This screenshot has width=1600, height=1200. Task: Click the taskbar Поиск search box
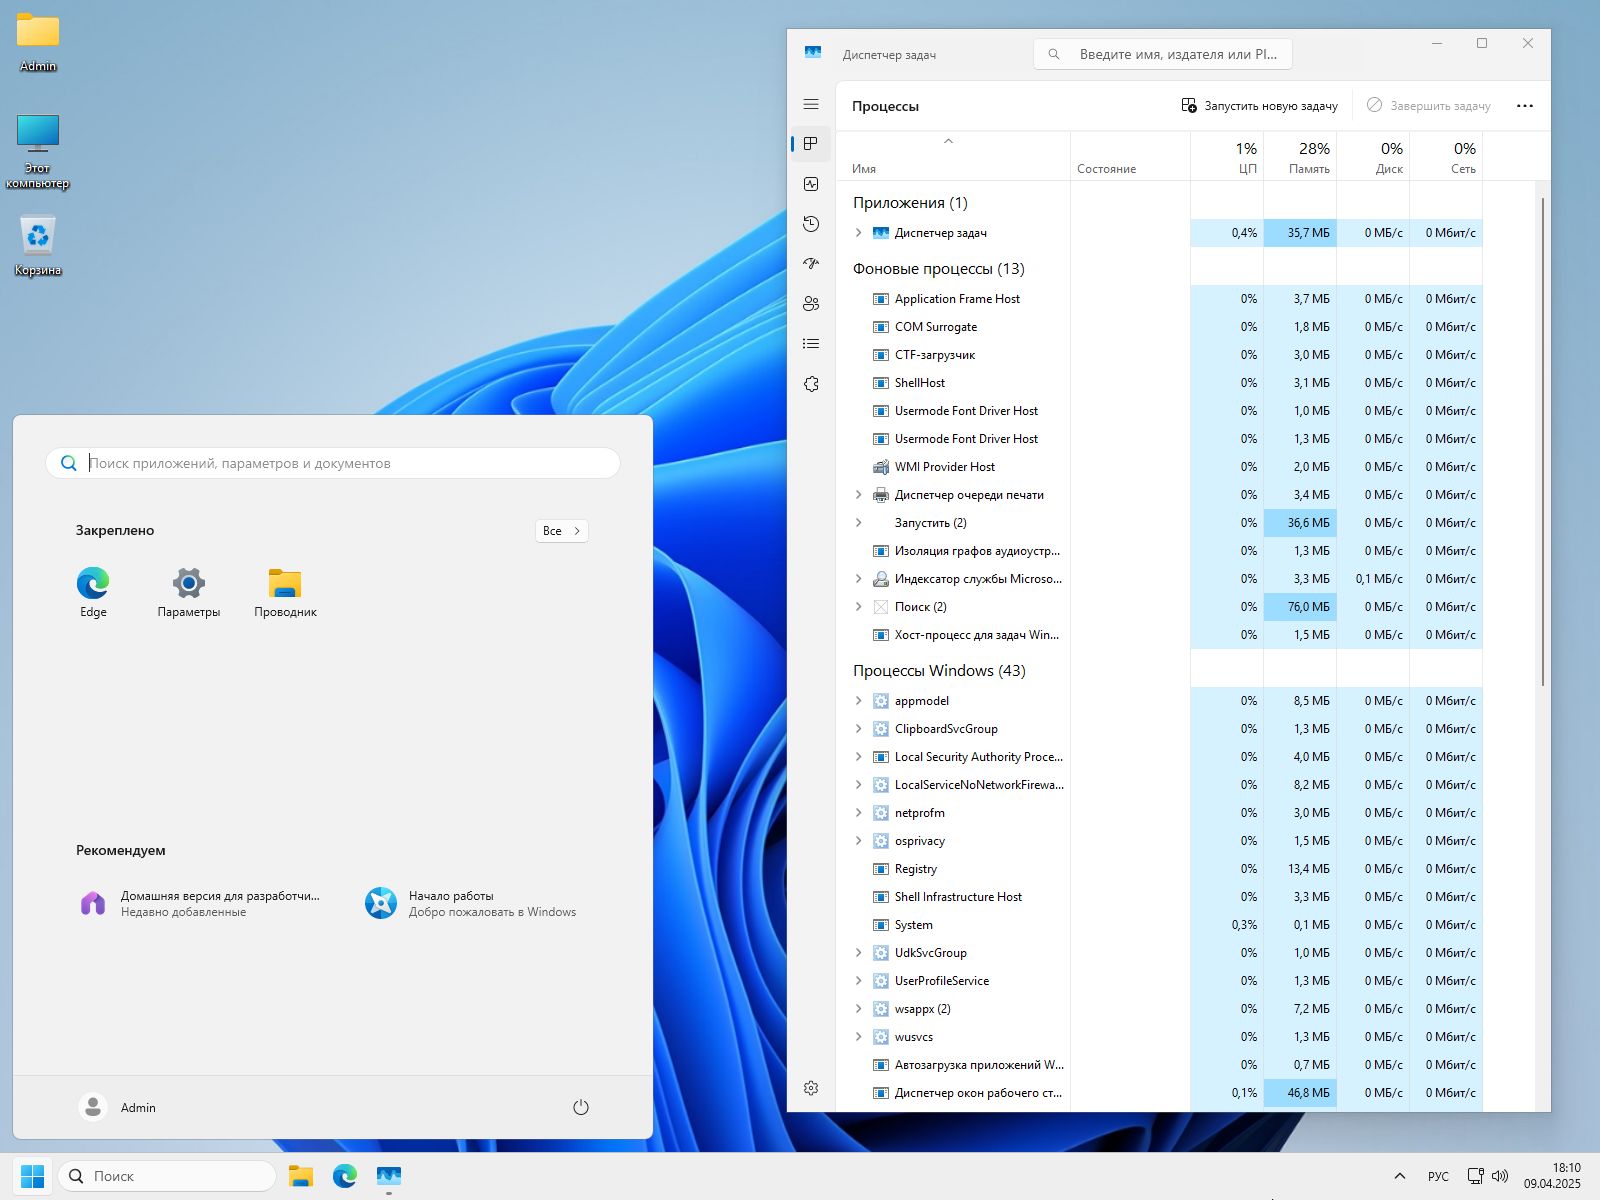tap(168, 1176)
